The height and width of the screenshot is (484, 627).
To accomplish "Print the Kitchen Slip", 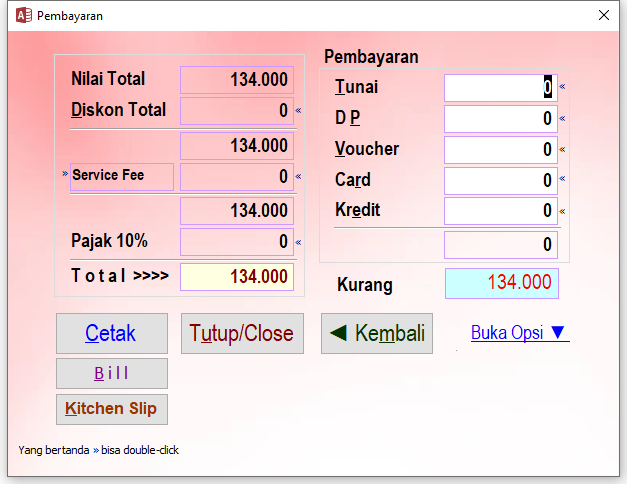I will point(112,409).
